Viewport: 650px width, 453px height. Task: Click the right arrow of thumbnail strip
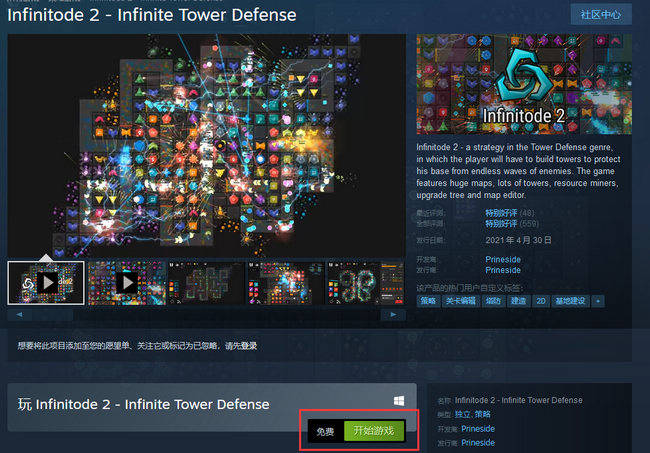point(393,315)
